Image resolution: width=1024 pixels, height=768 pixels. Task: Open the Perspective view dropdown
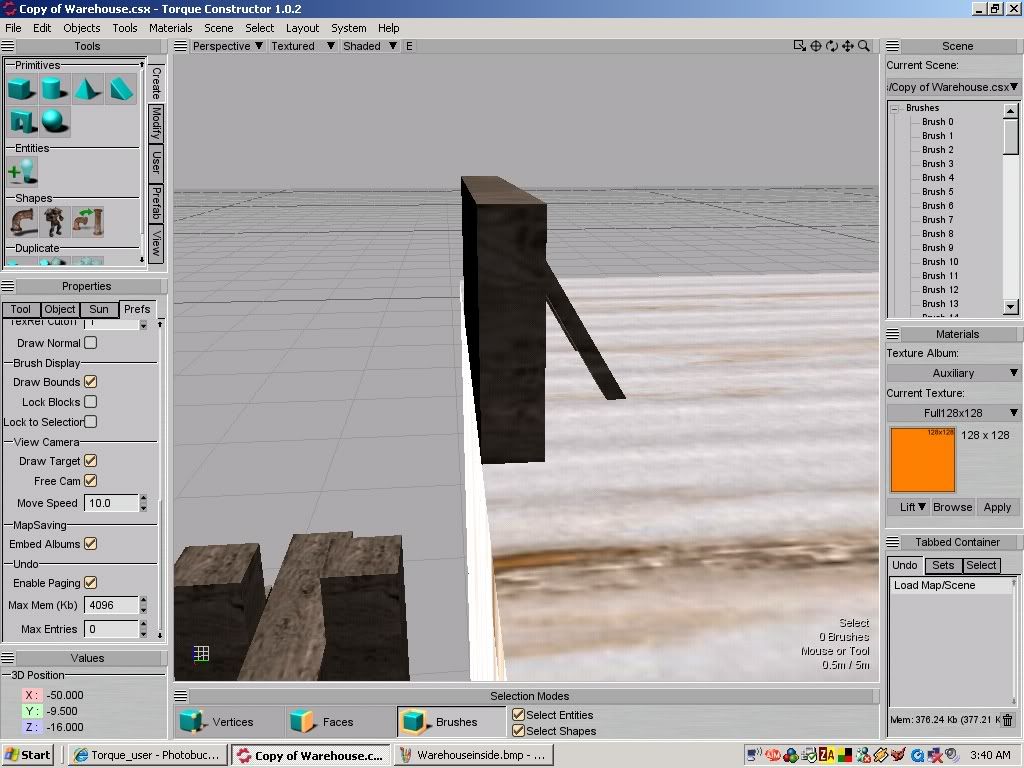[x=227, y=46]
